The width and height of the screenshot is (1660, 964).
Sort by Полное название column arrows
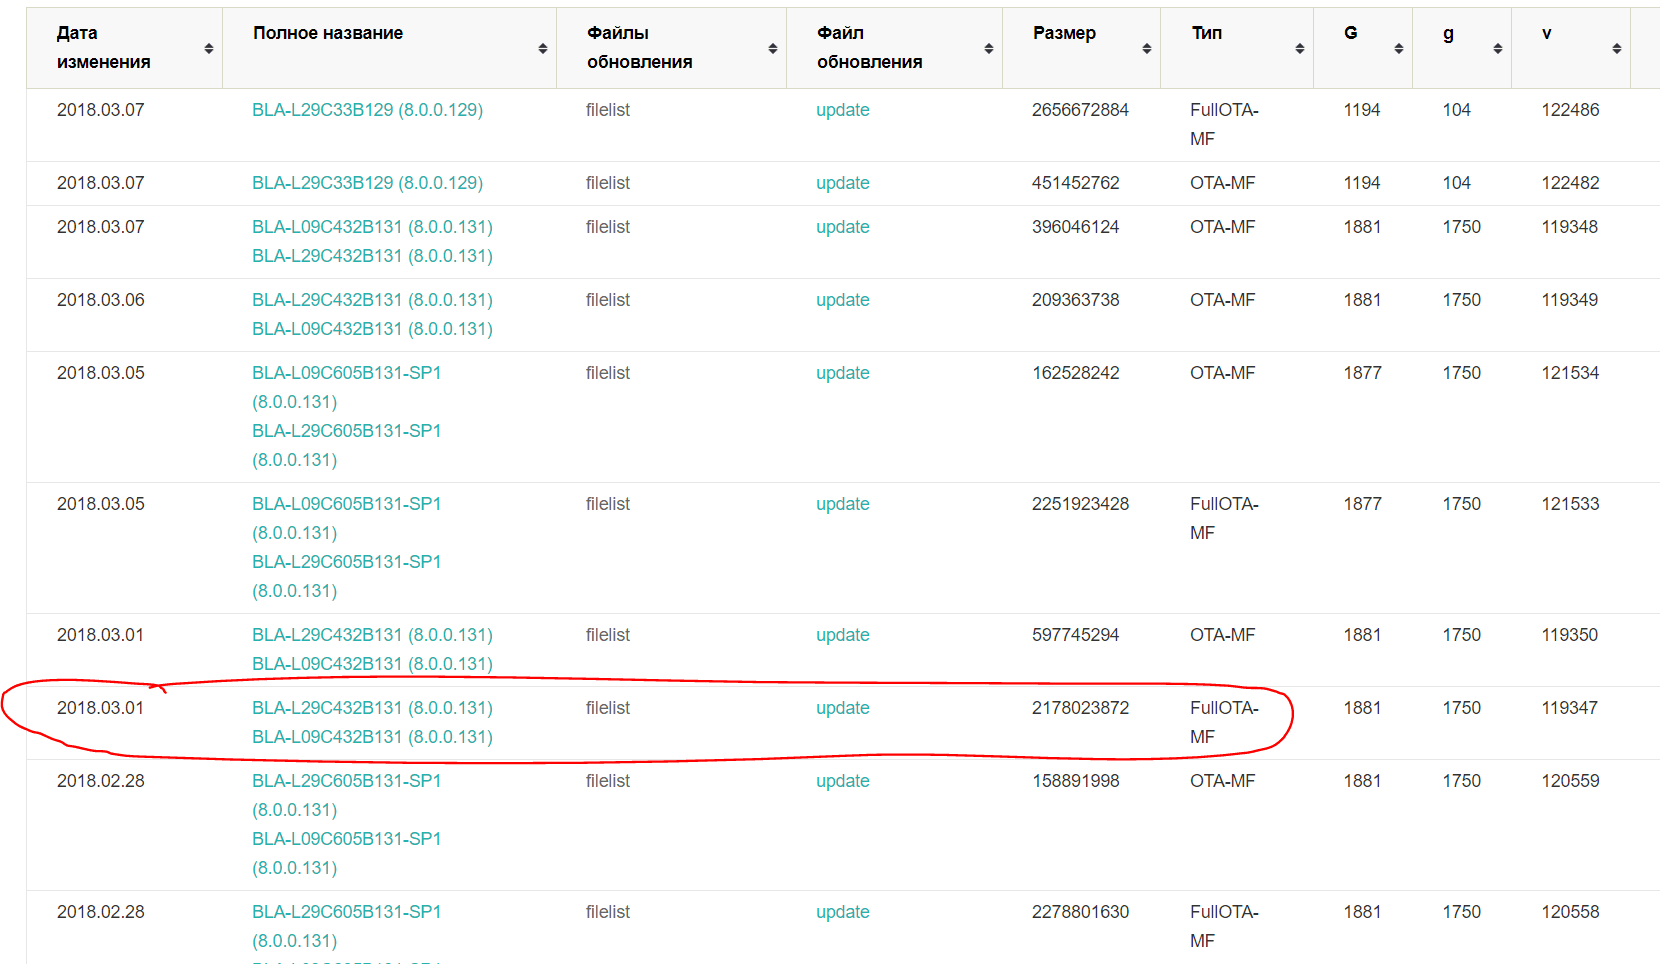pyautogui.click(x=543, y=49)
